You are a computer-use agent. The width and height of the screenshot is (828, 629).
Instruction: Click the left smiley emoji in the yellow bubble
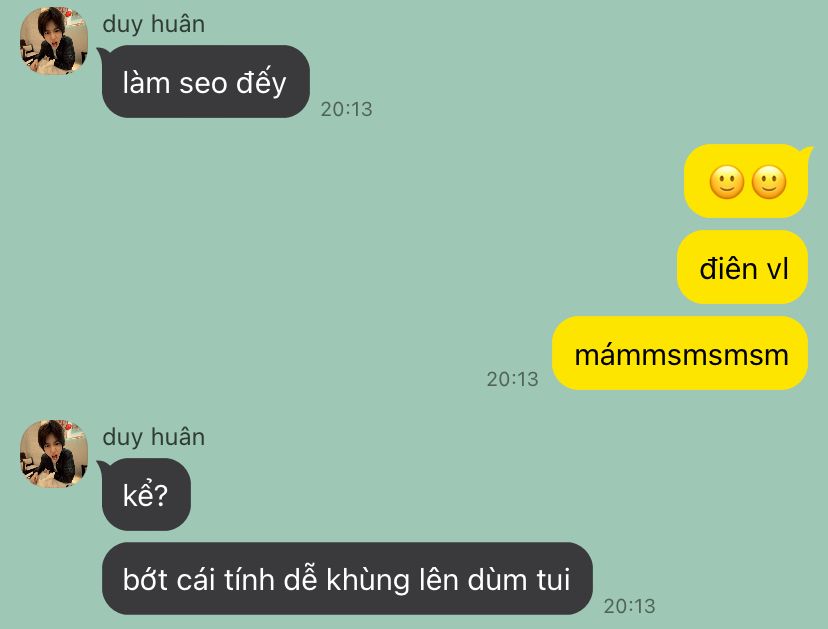click(x=727, y=183)
